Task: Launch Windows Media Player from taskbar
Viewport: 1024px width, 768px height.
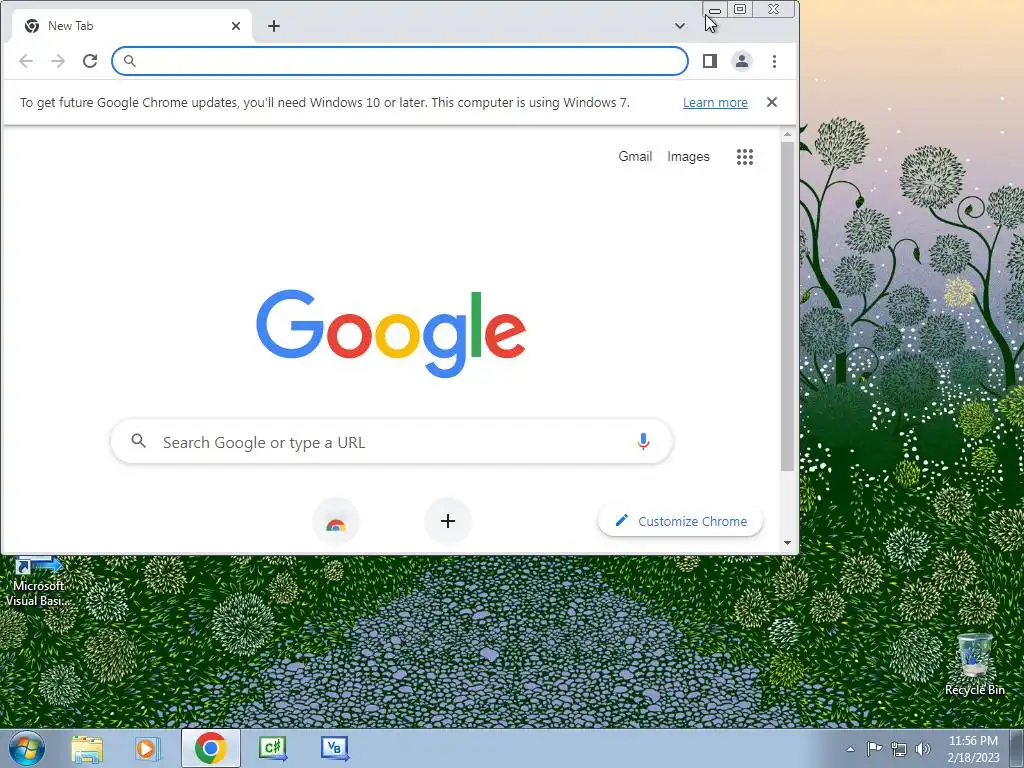Action: tap(148, 748)
